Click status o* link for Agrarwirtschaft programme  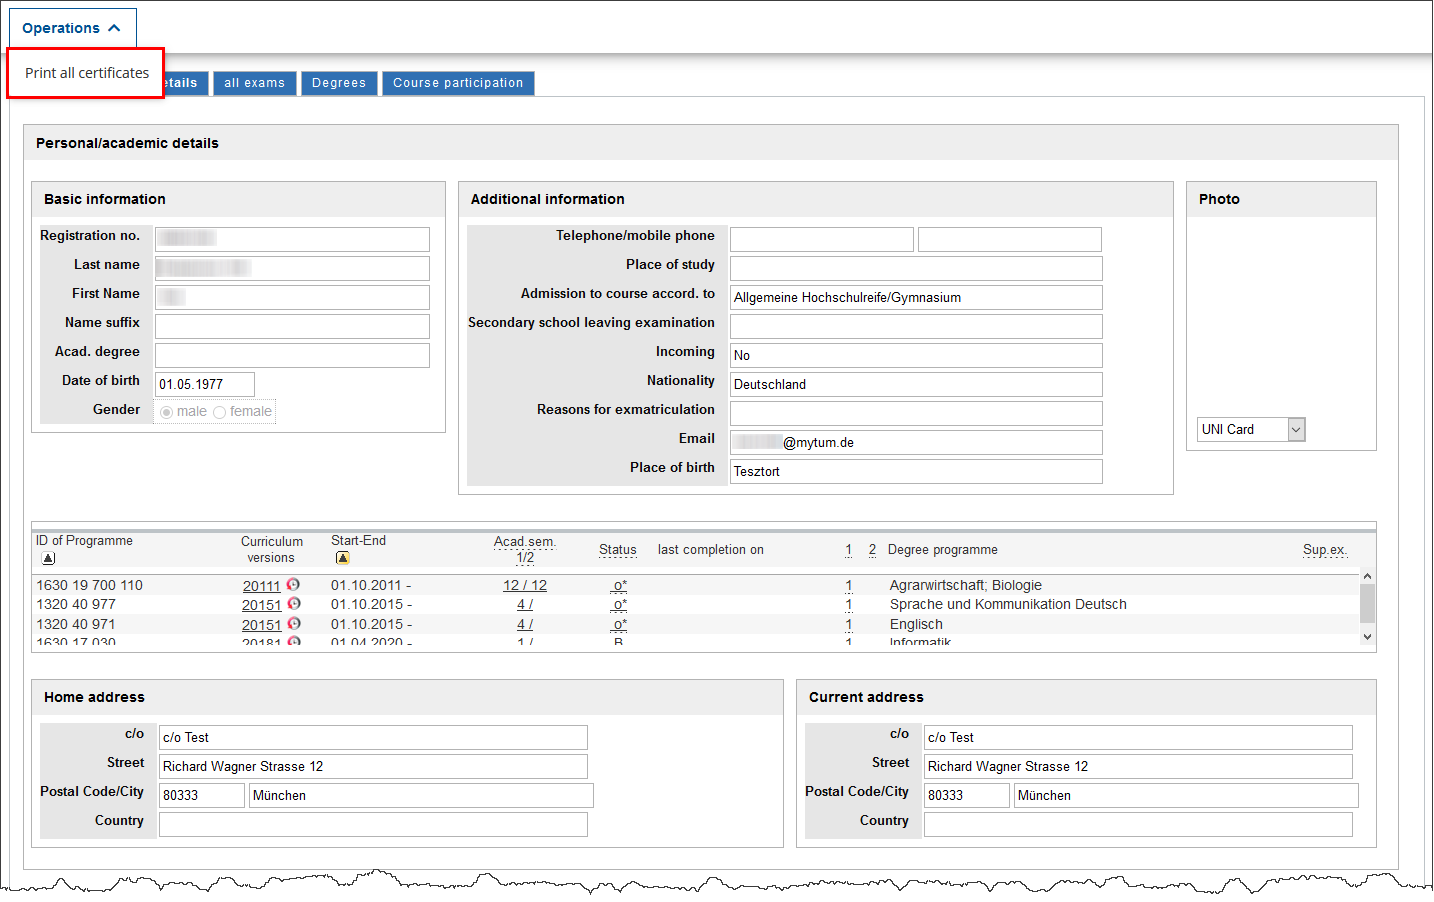click(619, 586)
